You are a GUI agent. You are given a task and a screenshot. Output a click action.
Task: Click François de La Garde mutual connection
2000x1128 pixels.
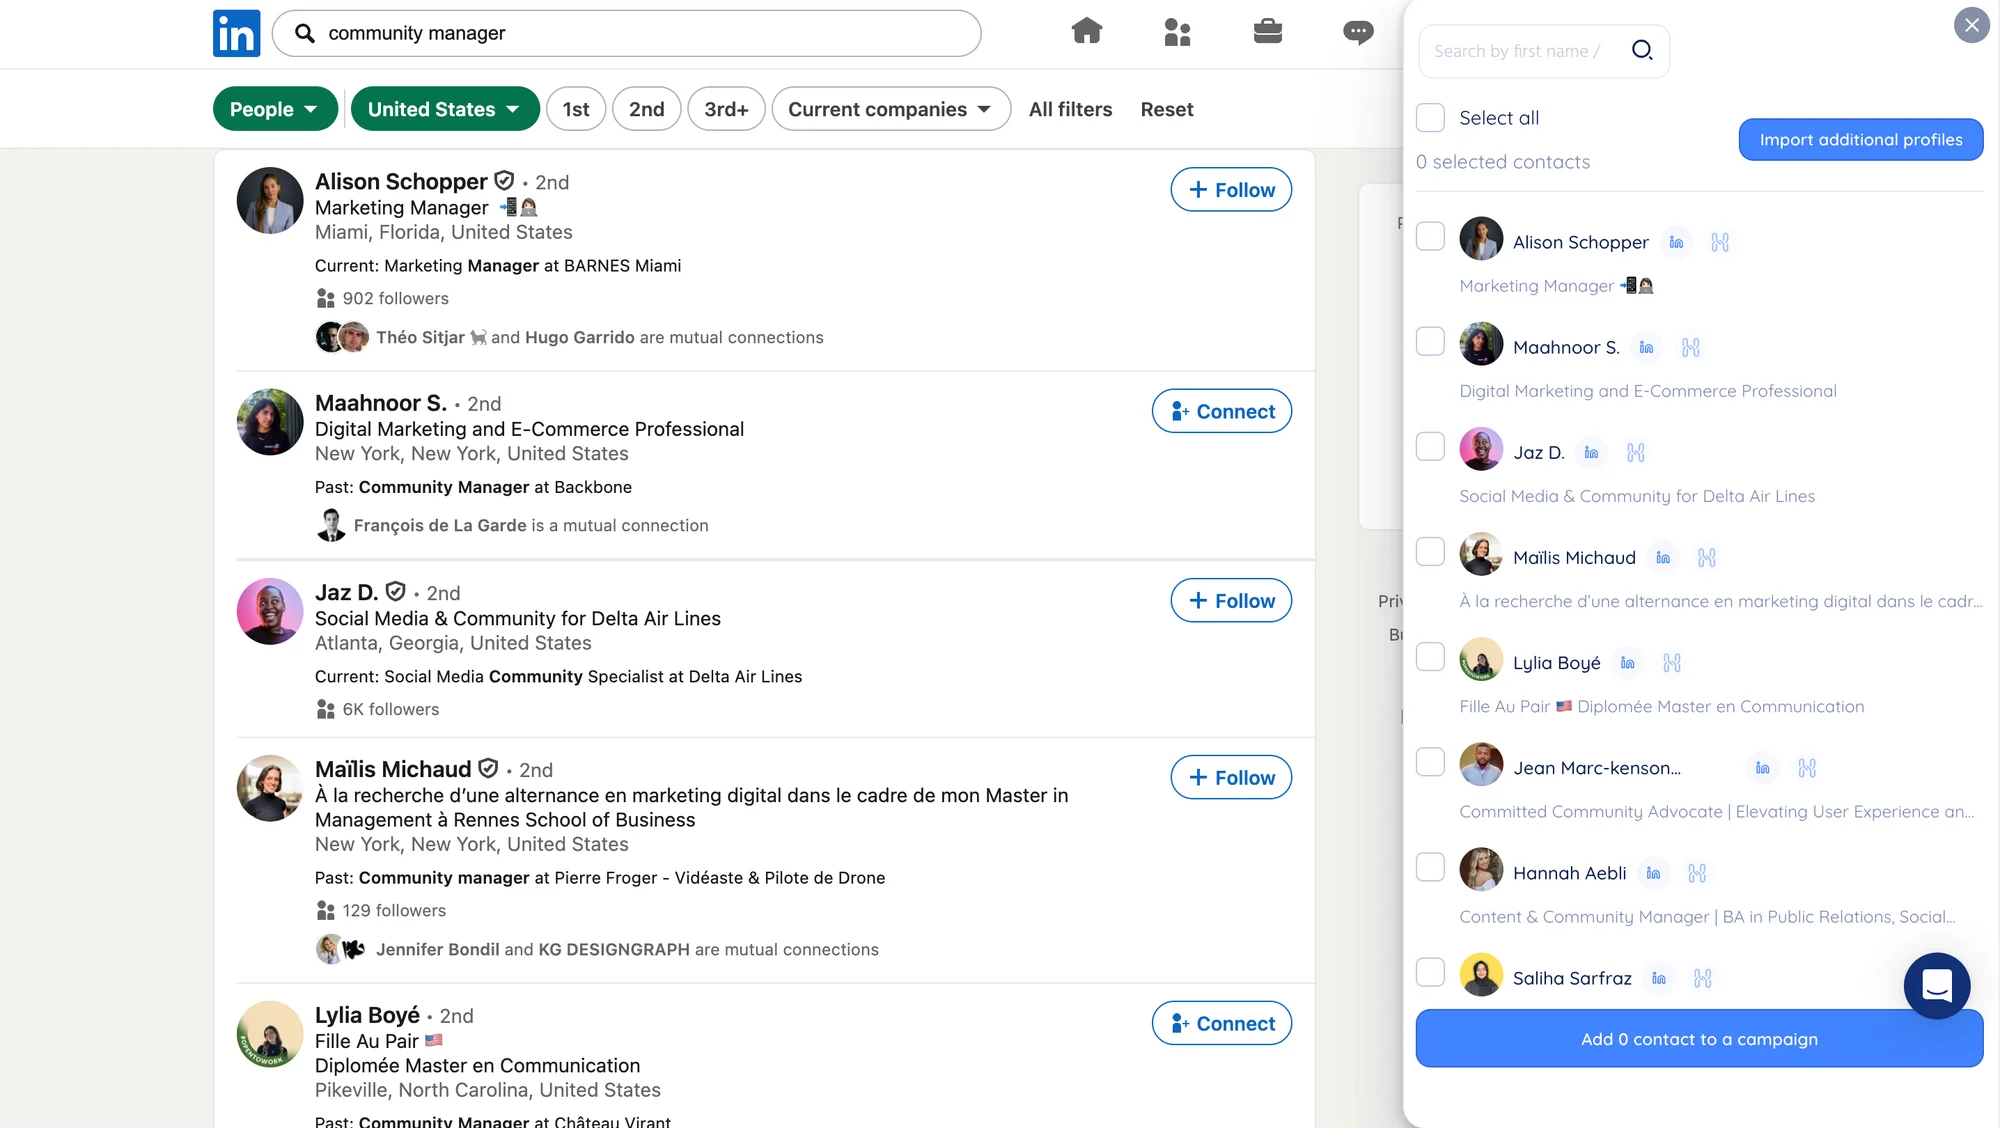click(x=440, y=525)
